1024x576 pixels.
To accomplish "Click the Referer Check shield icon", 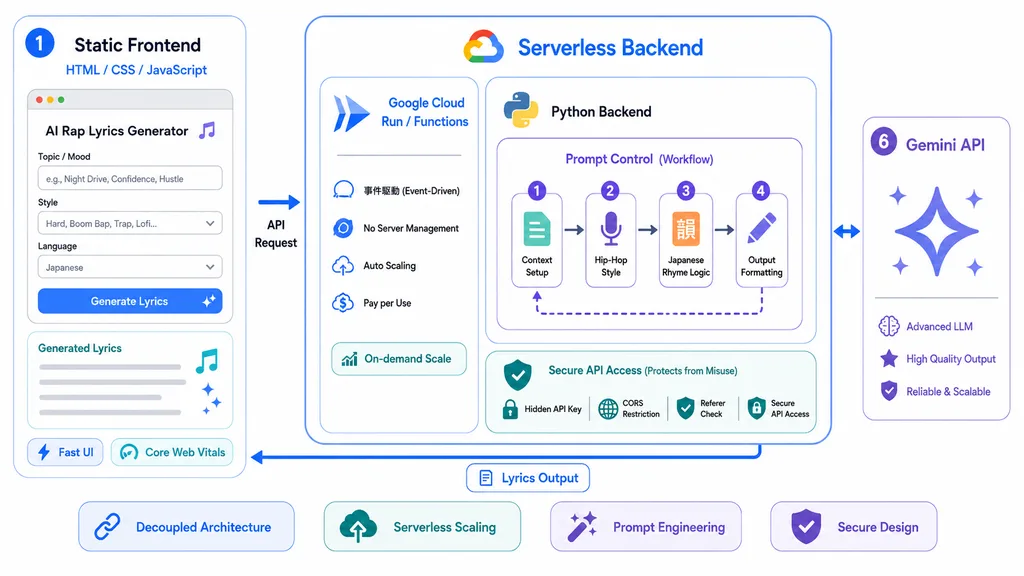I will [685, 408].
